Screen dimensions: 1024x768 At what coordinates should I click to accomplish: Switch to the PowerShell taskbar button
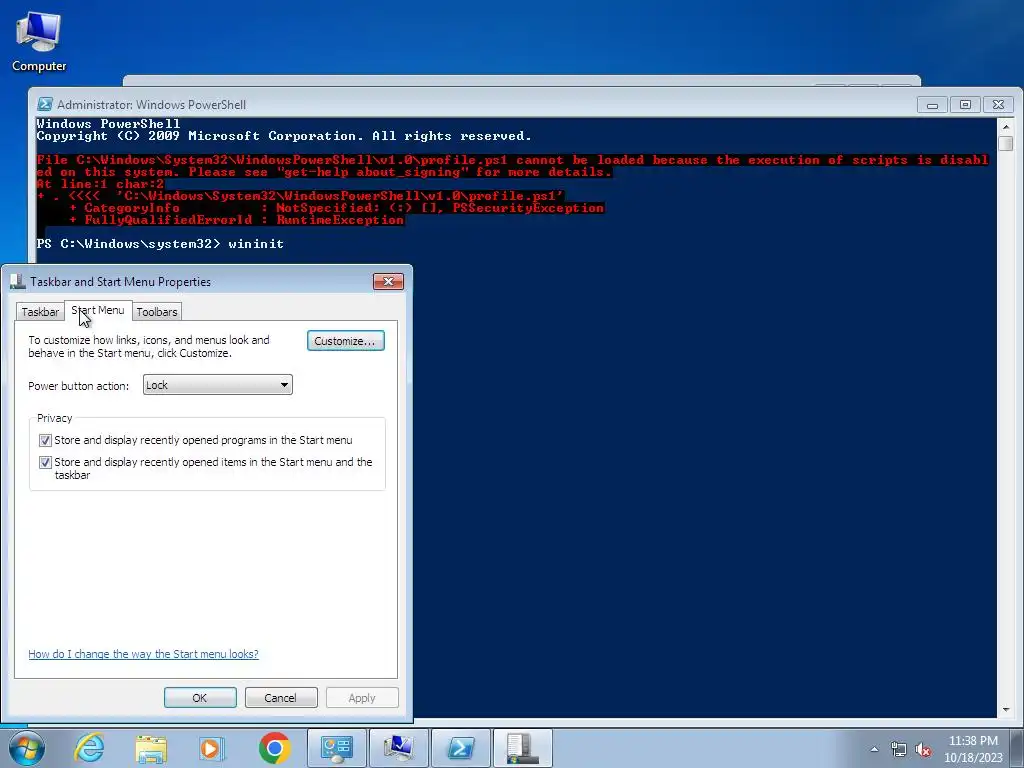click(460, 748)
